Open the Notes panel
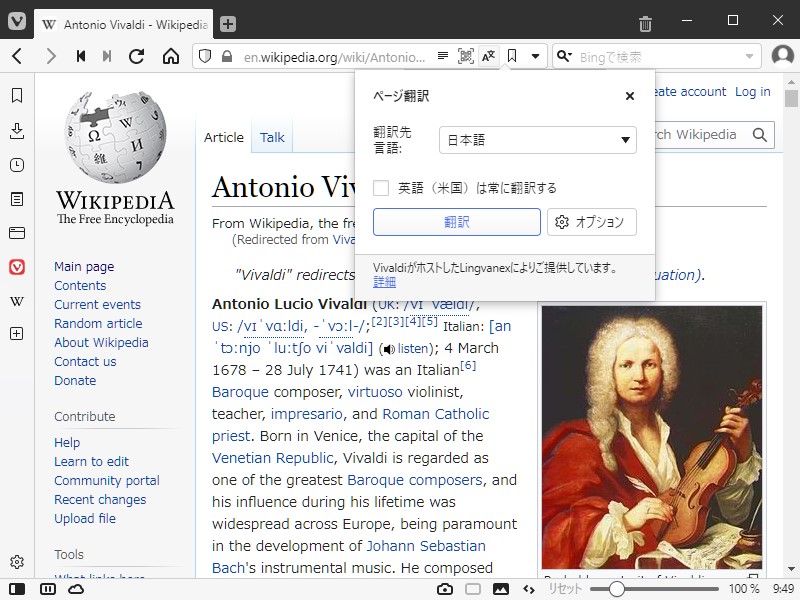This screenshot has width=800, height=600. pos(16,199)
